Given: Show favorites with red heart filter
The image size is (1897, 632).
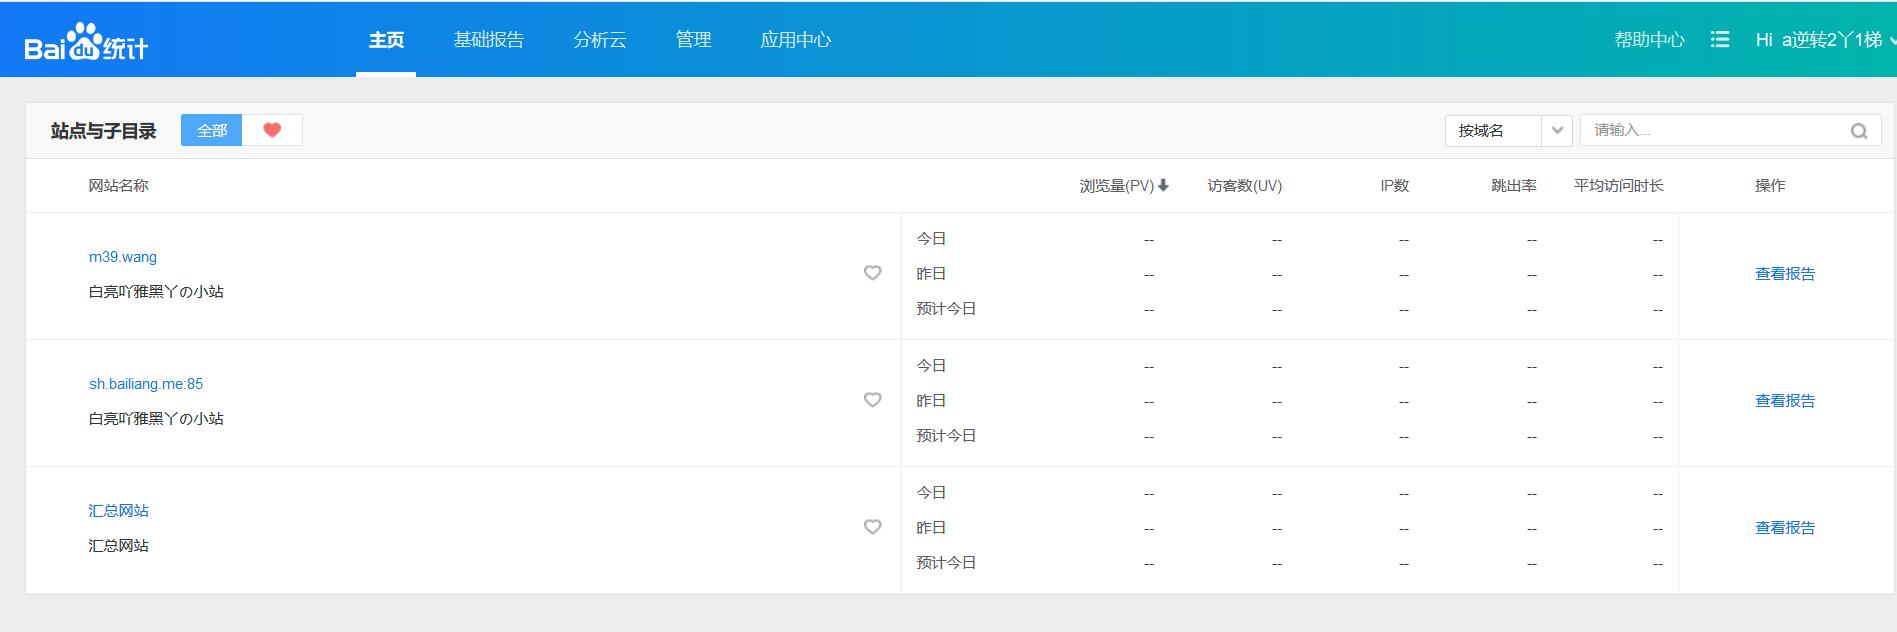Looking at the screenshot, I should tap(272, 130).
